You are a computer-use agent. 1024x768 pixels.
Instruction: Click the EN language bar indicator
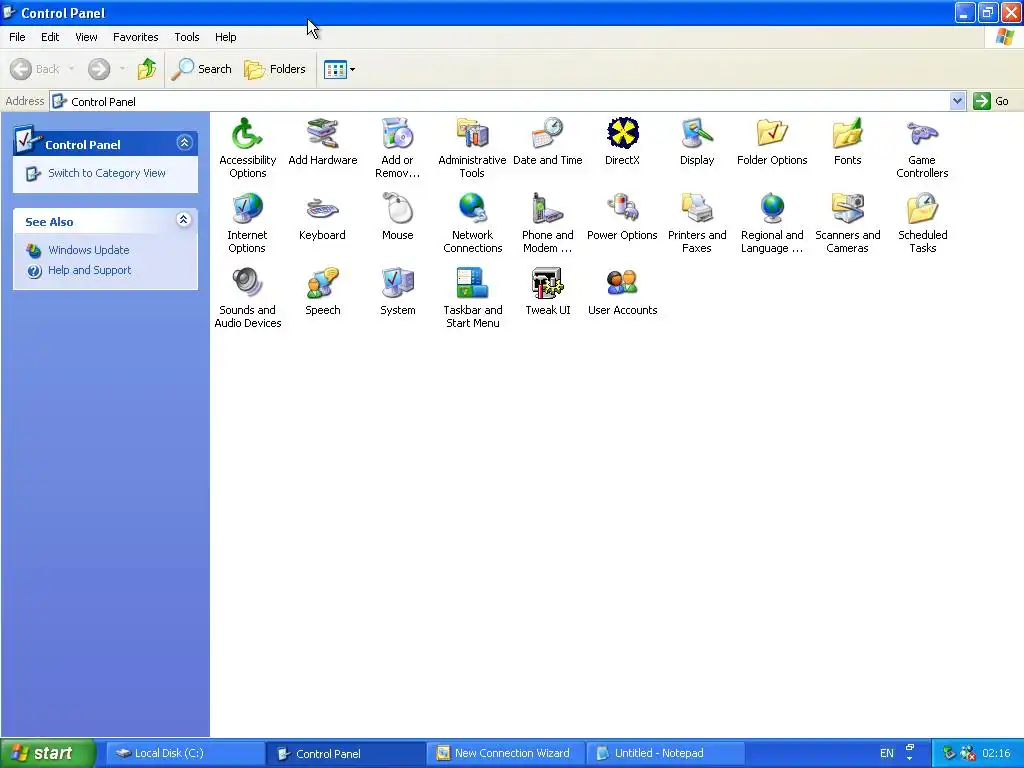pyautogui.click(x=886, y=753)
